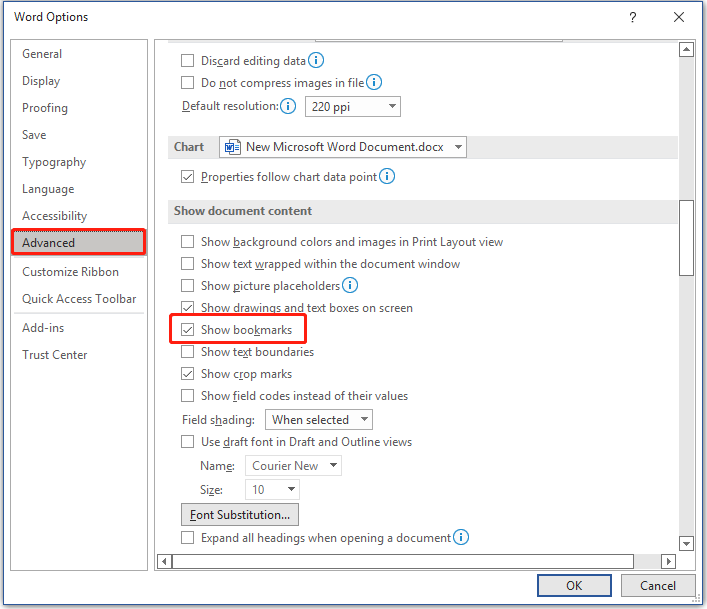The width and height of the screenshot is (707, 609).
Task: Click horizontal scrollbar left arrow
Action: pyautogui.click(x=164, y=561)
